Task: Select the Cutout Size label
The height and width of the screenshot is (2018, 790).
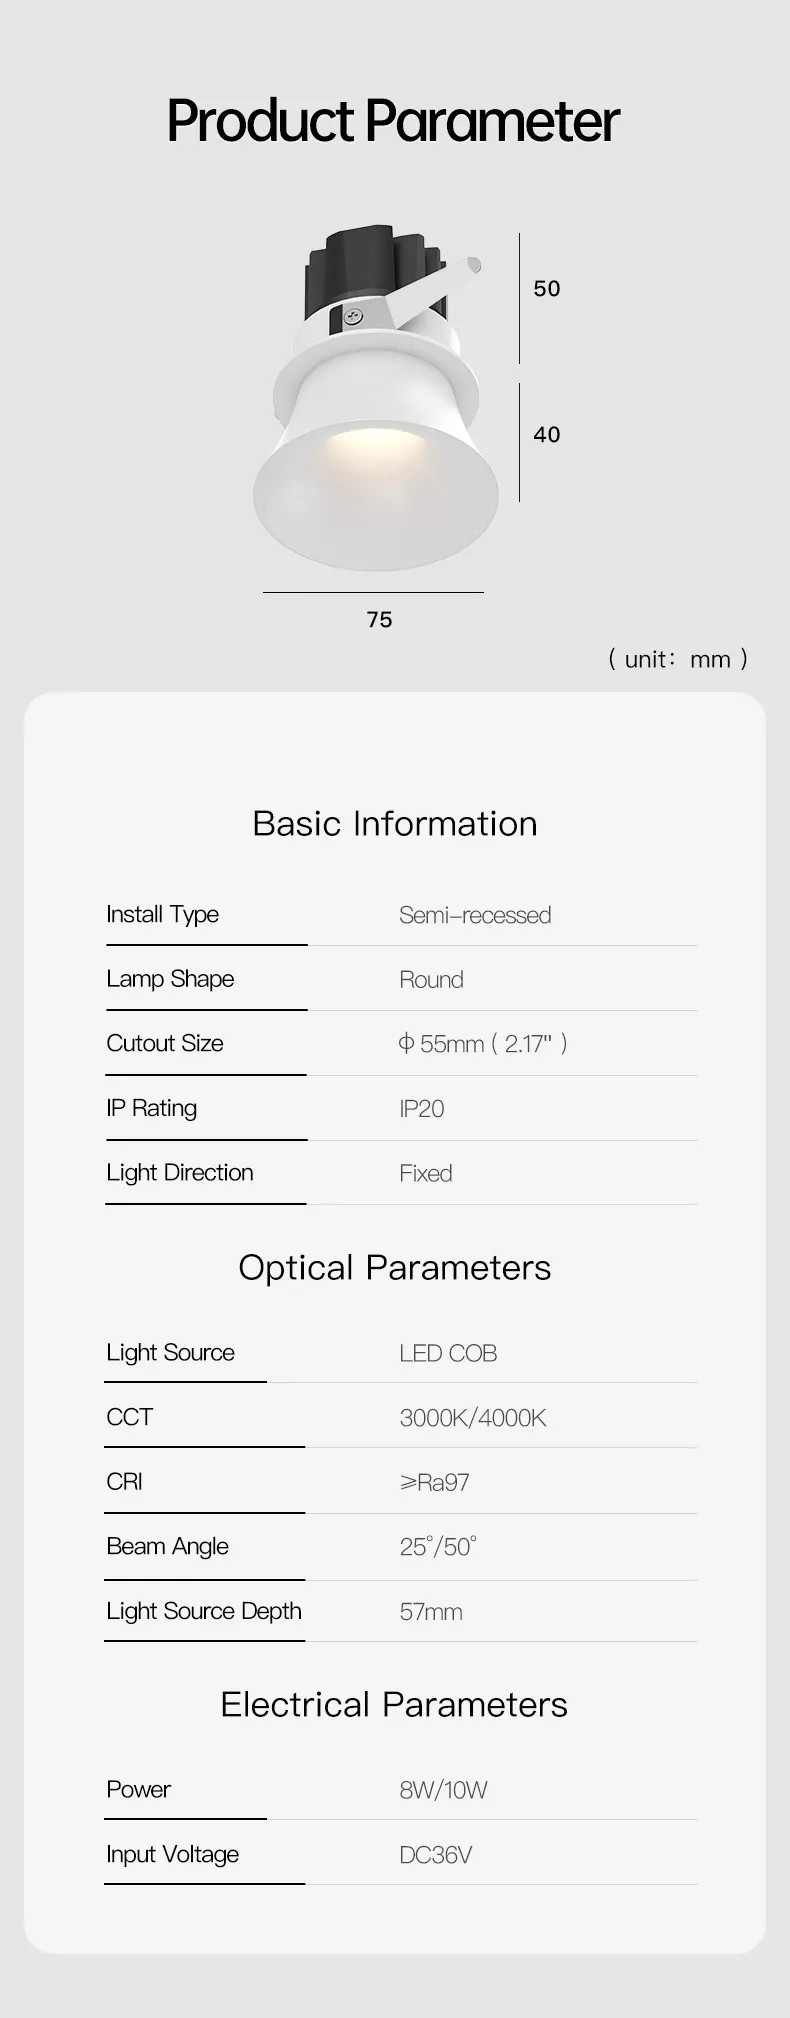Action: (165, 1044)
